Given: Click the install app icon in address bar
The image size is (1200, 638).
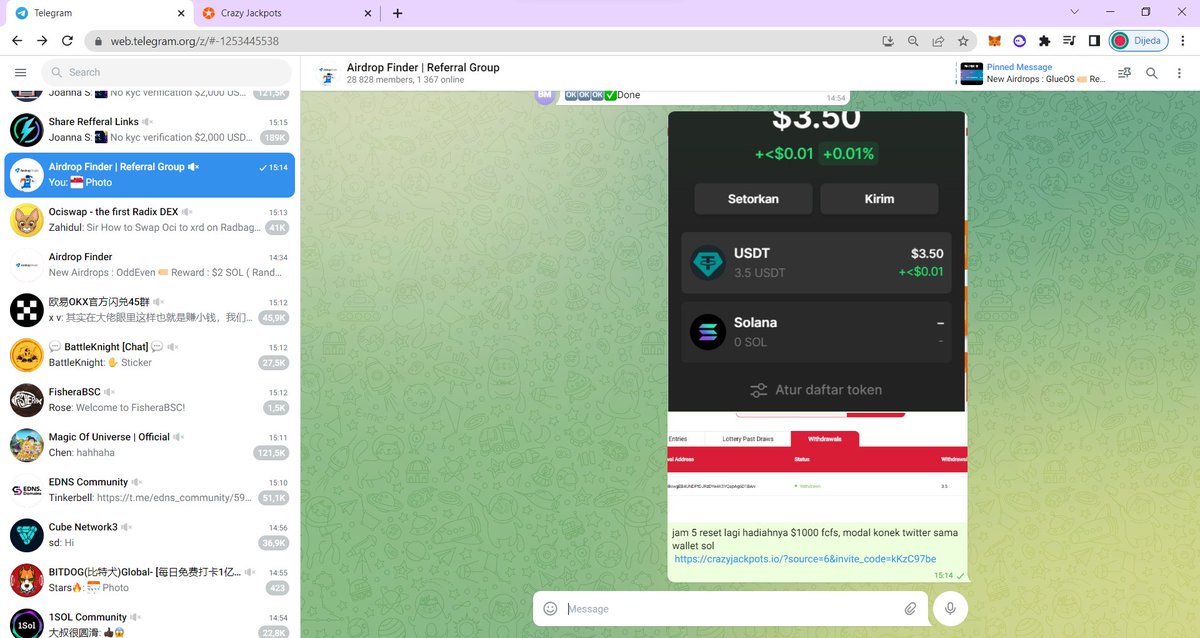Looking at the screenshot, I should (888, 41).
